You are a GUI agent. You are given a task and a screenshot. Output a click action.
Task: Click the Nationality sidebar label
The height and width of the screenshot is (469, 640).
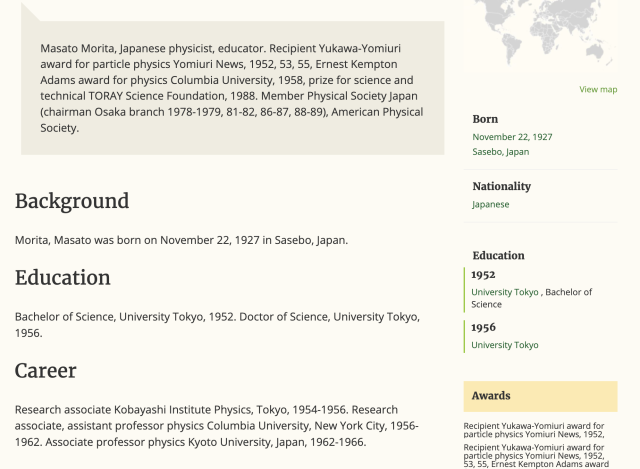point(502,187)
